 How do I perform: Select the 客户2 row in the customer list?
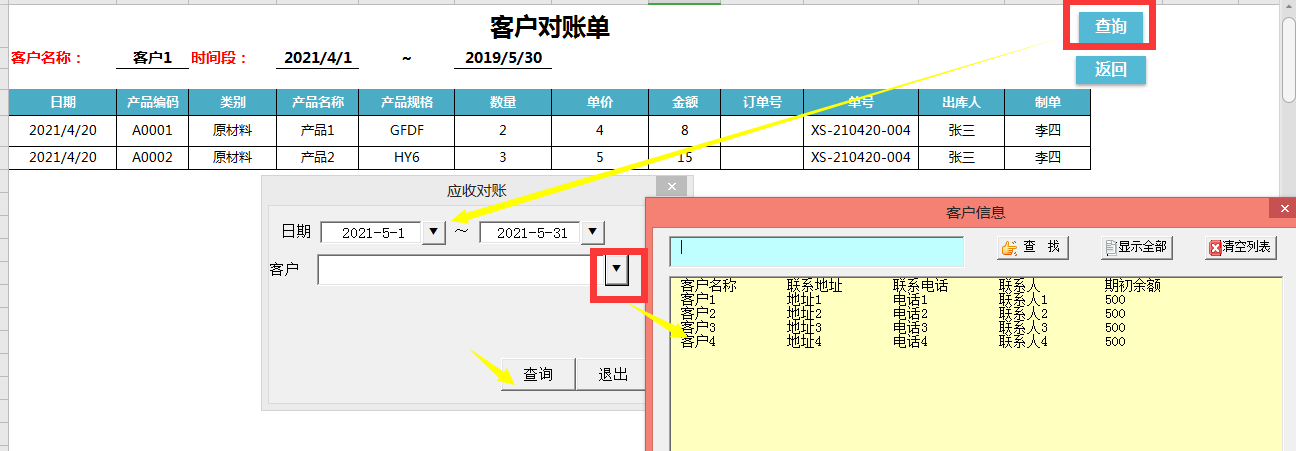[975, 313]
